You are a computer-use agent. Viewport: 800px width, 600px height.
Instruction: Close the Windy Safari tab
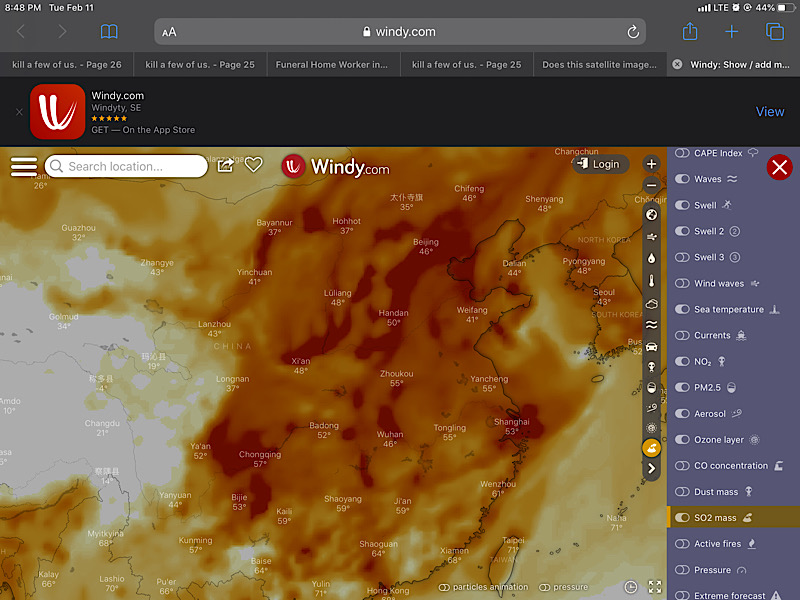[677, 64]
